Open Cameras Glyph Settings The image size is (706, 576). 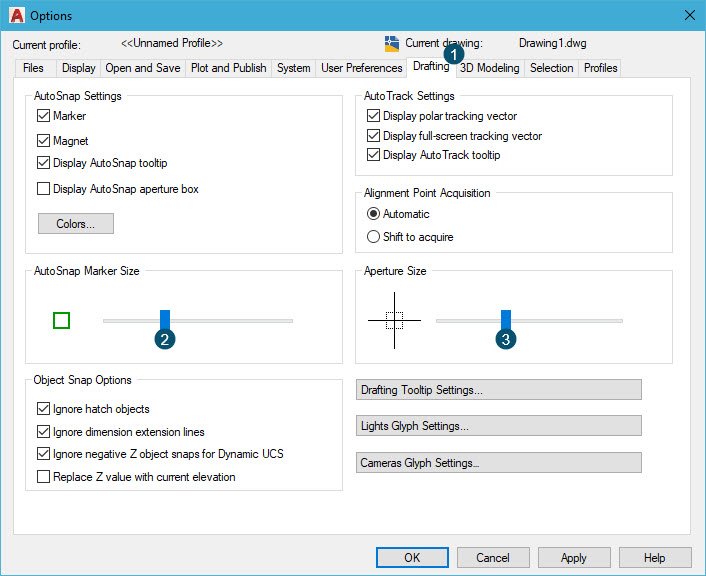point(498,463)
